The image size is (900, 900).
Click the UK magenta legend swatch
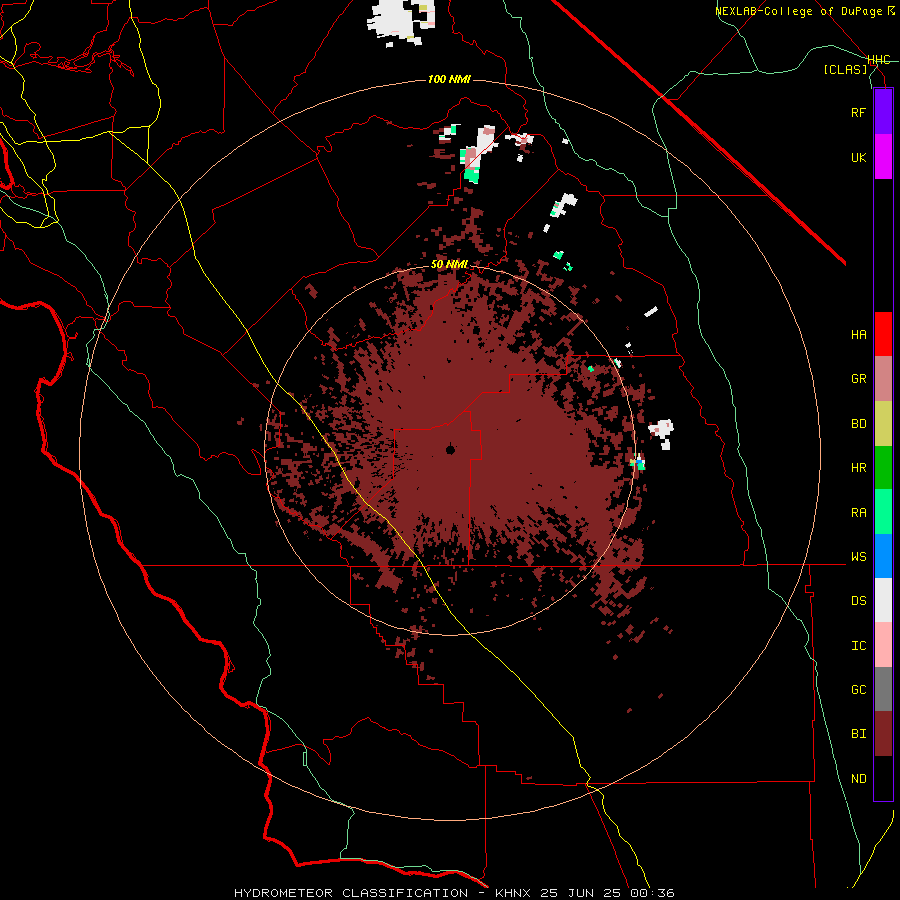[883, 157]
